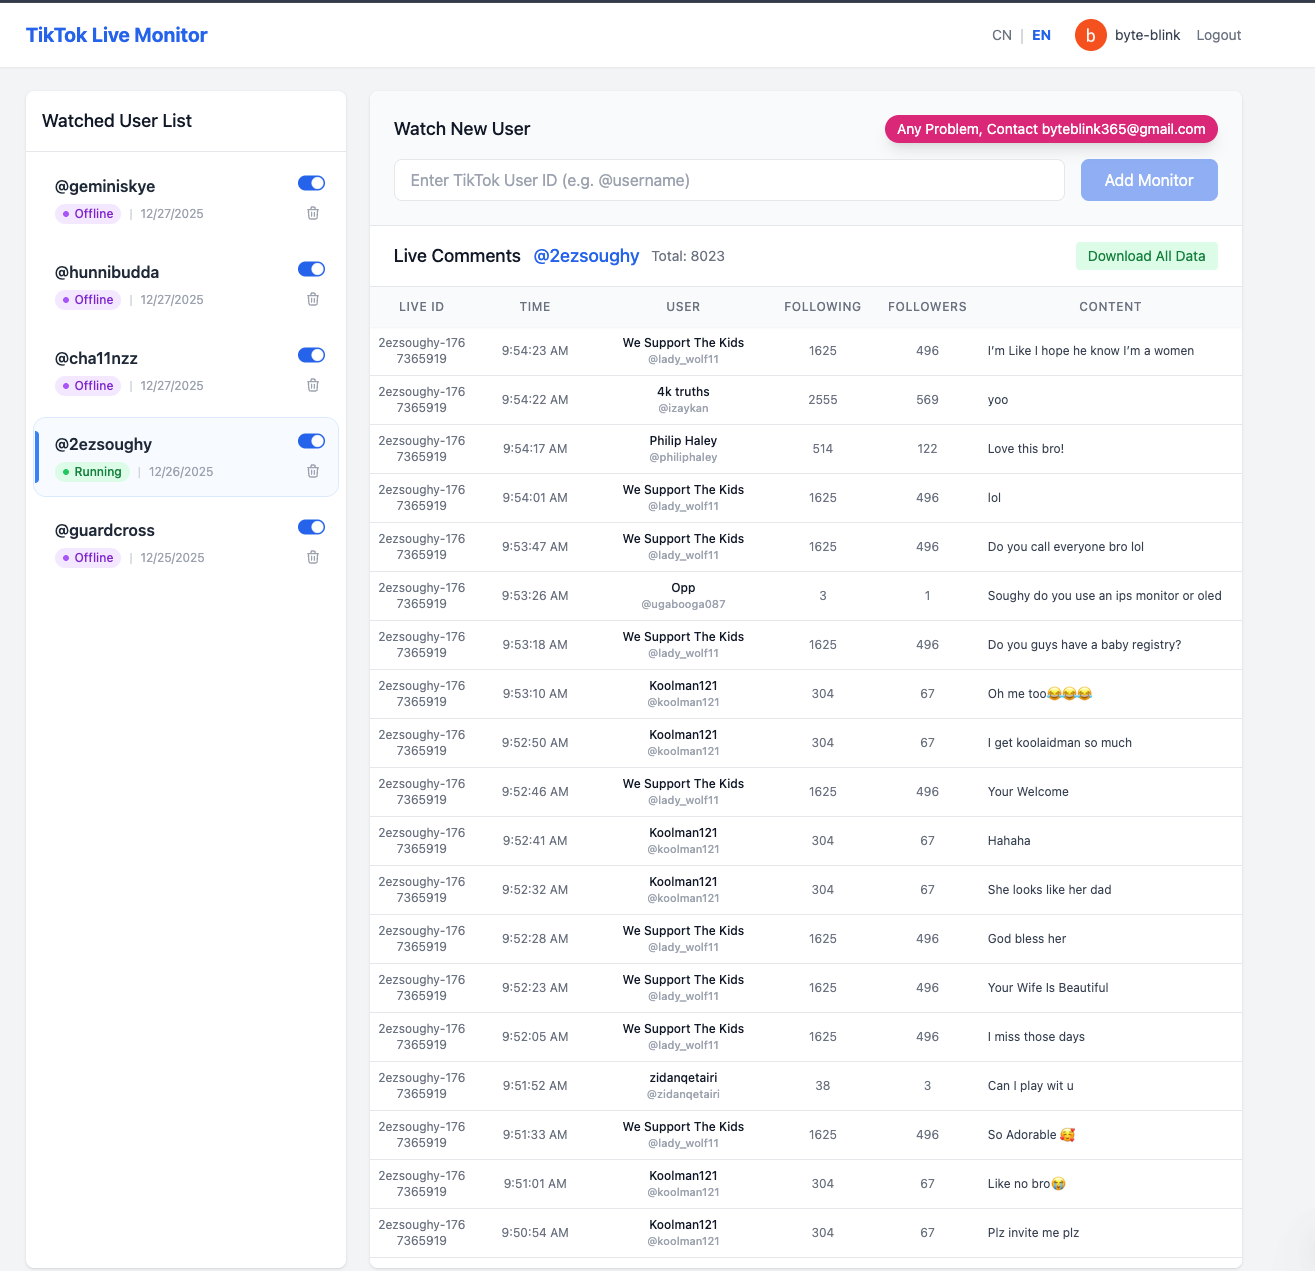Open the @2ezsoughy profile link

(x=586, y=256)
